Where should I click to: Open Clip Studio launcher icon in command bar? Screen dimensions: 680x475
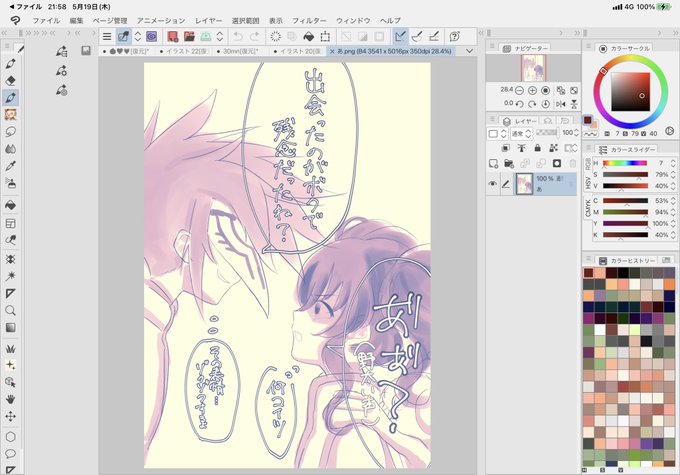tap(151, 36)
